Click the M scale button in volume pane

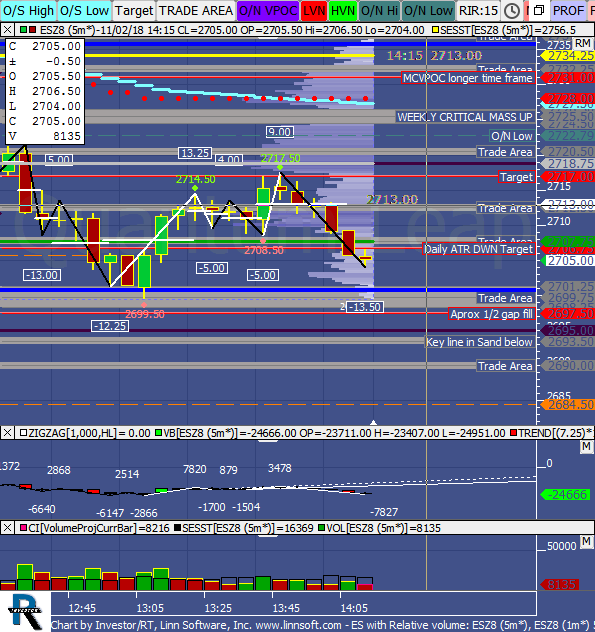click(x=586, y=541)
